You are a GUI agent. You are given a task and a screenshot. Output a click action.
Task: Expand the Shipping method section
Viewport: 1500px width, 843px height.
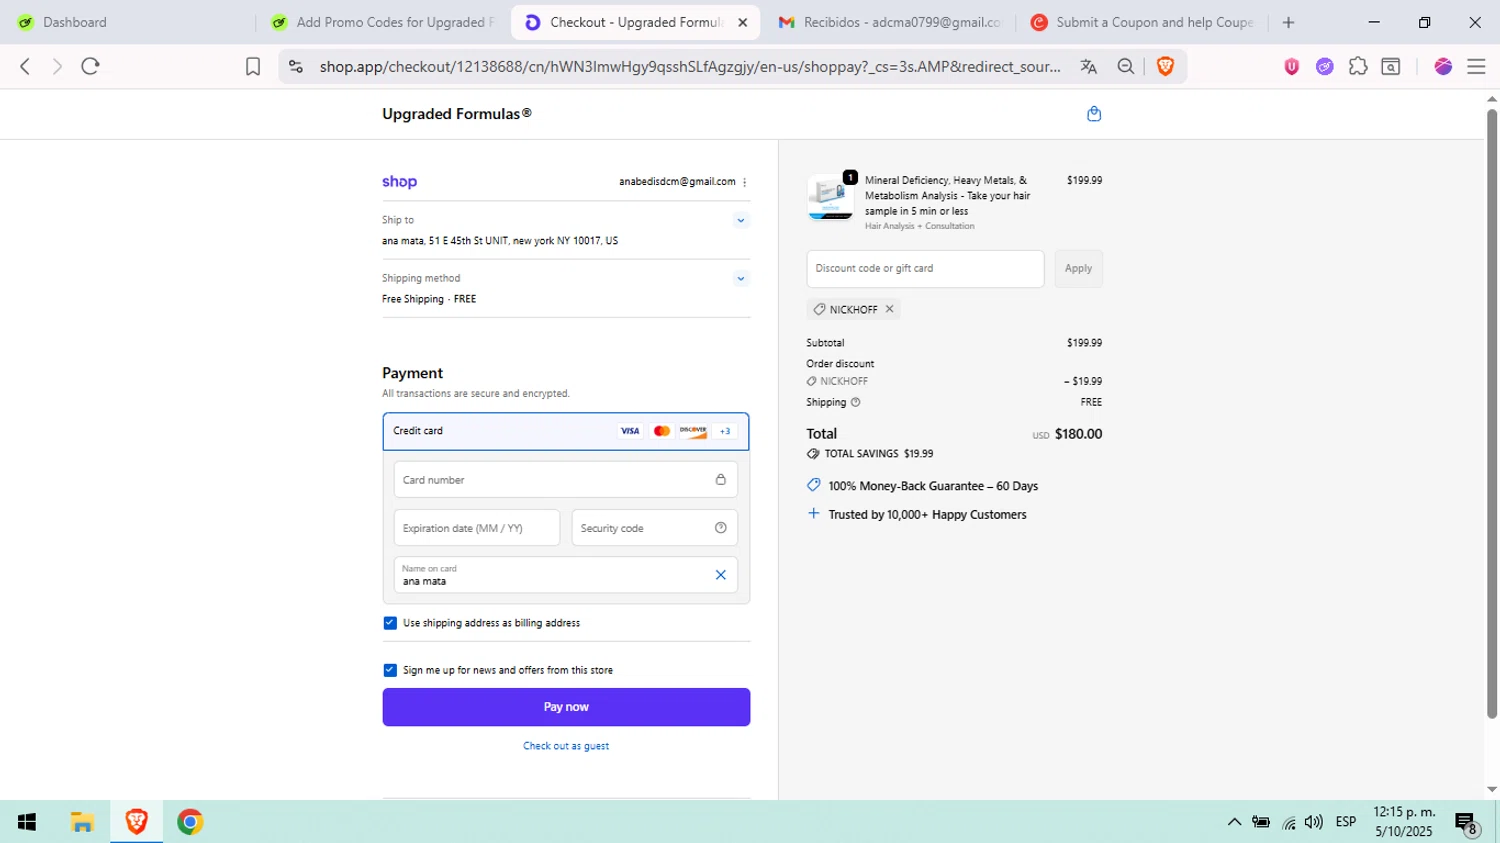[741, 279]
